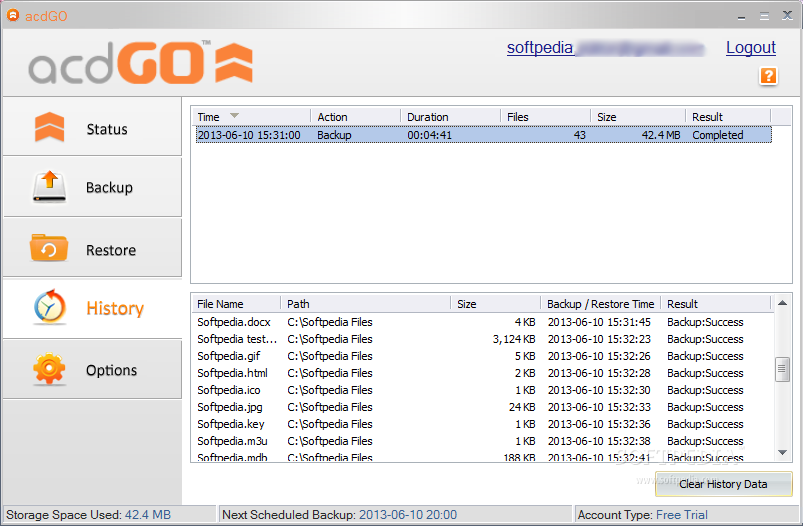Click the Restore folder icon
The width and height of the screenshot is (803, 526).
pos(49,248)
